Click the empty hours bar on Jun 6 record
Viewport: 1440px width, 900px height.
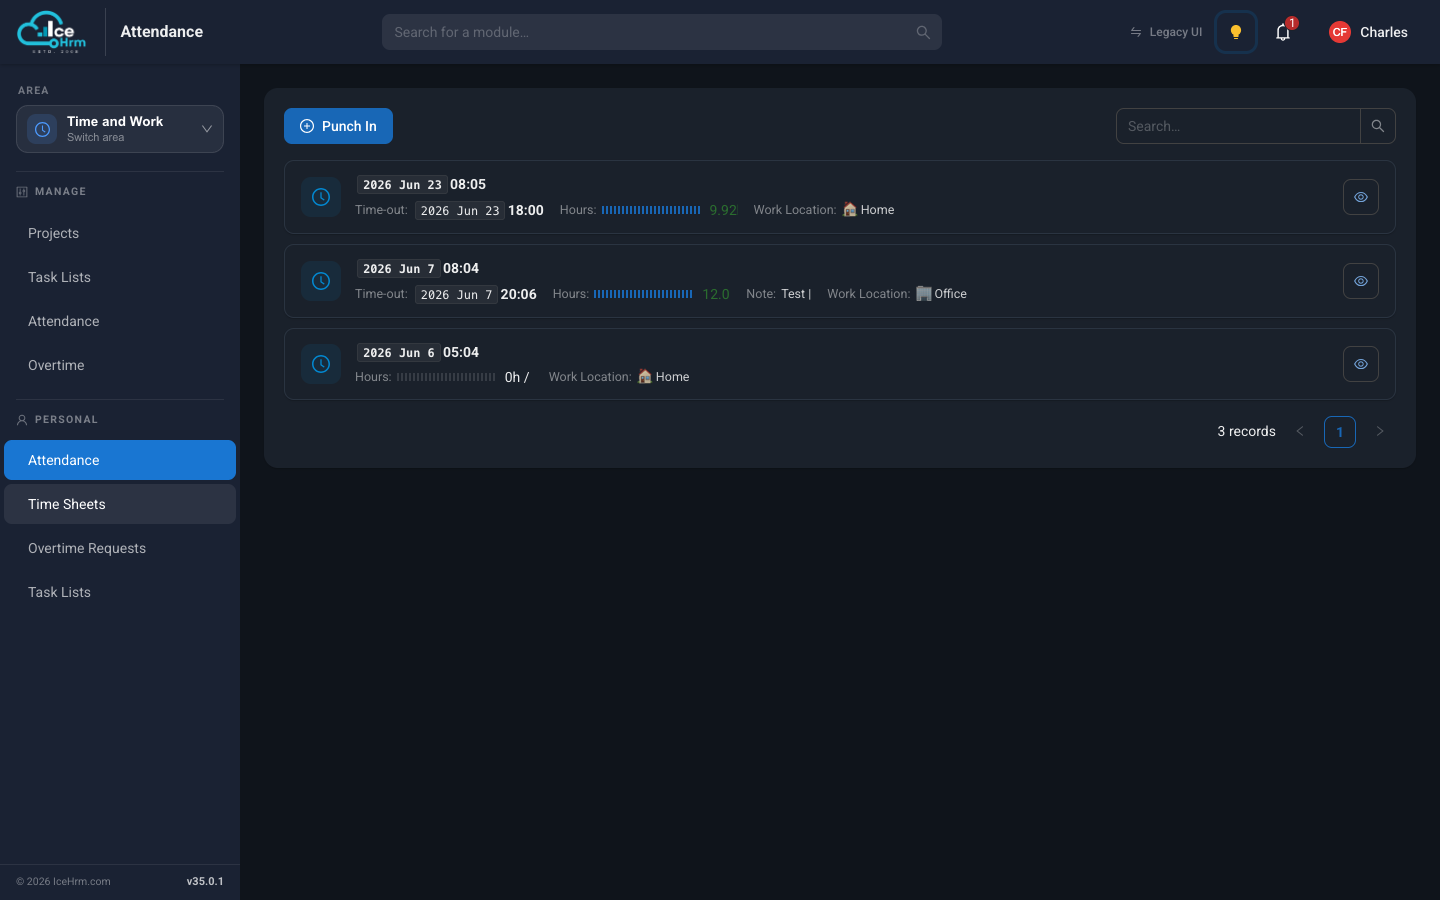(x=446, y=377)
